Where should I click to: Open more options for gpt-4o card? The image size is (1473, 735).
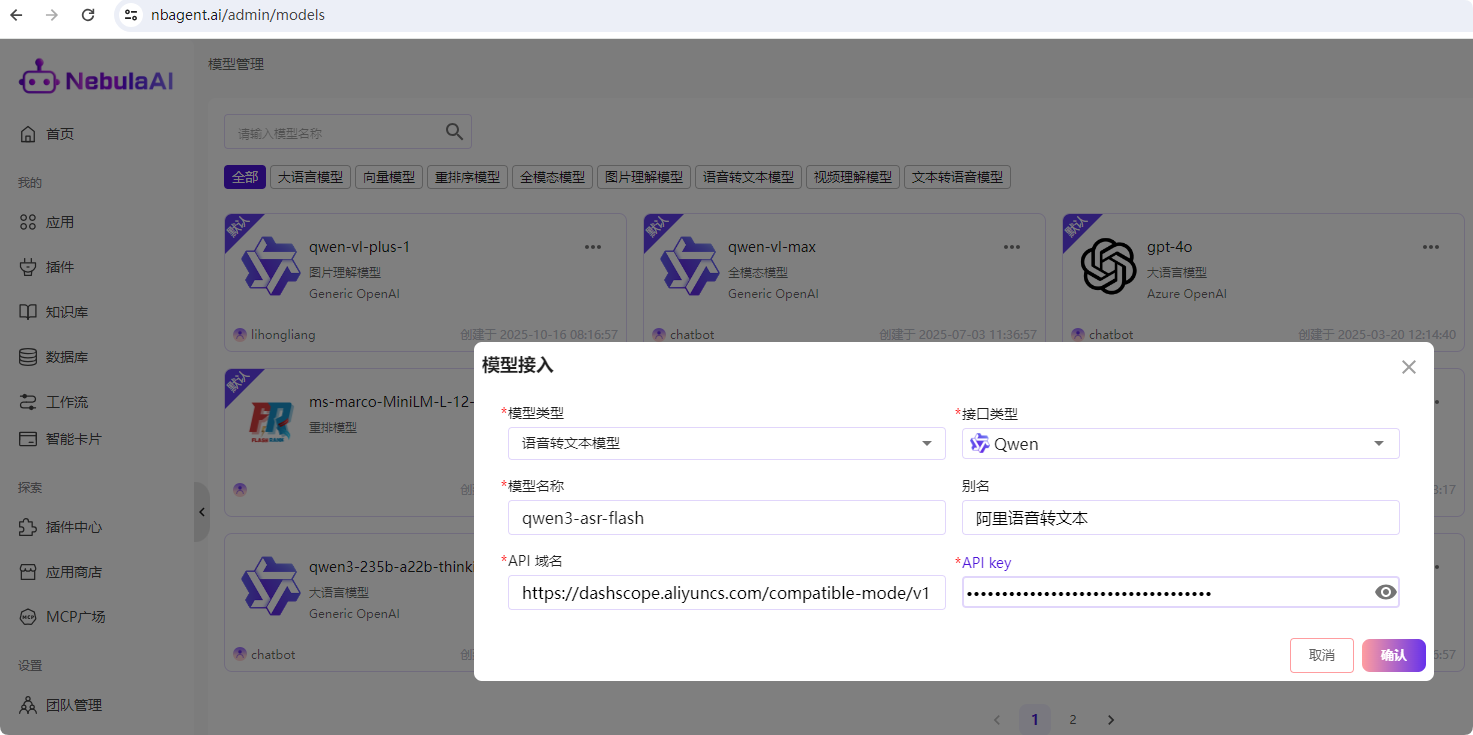click(1431, 247)
